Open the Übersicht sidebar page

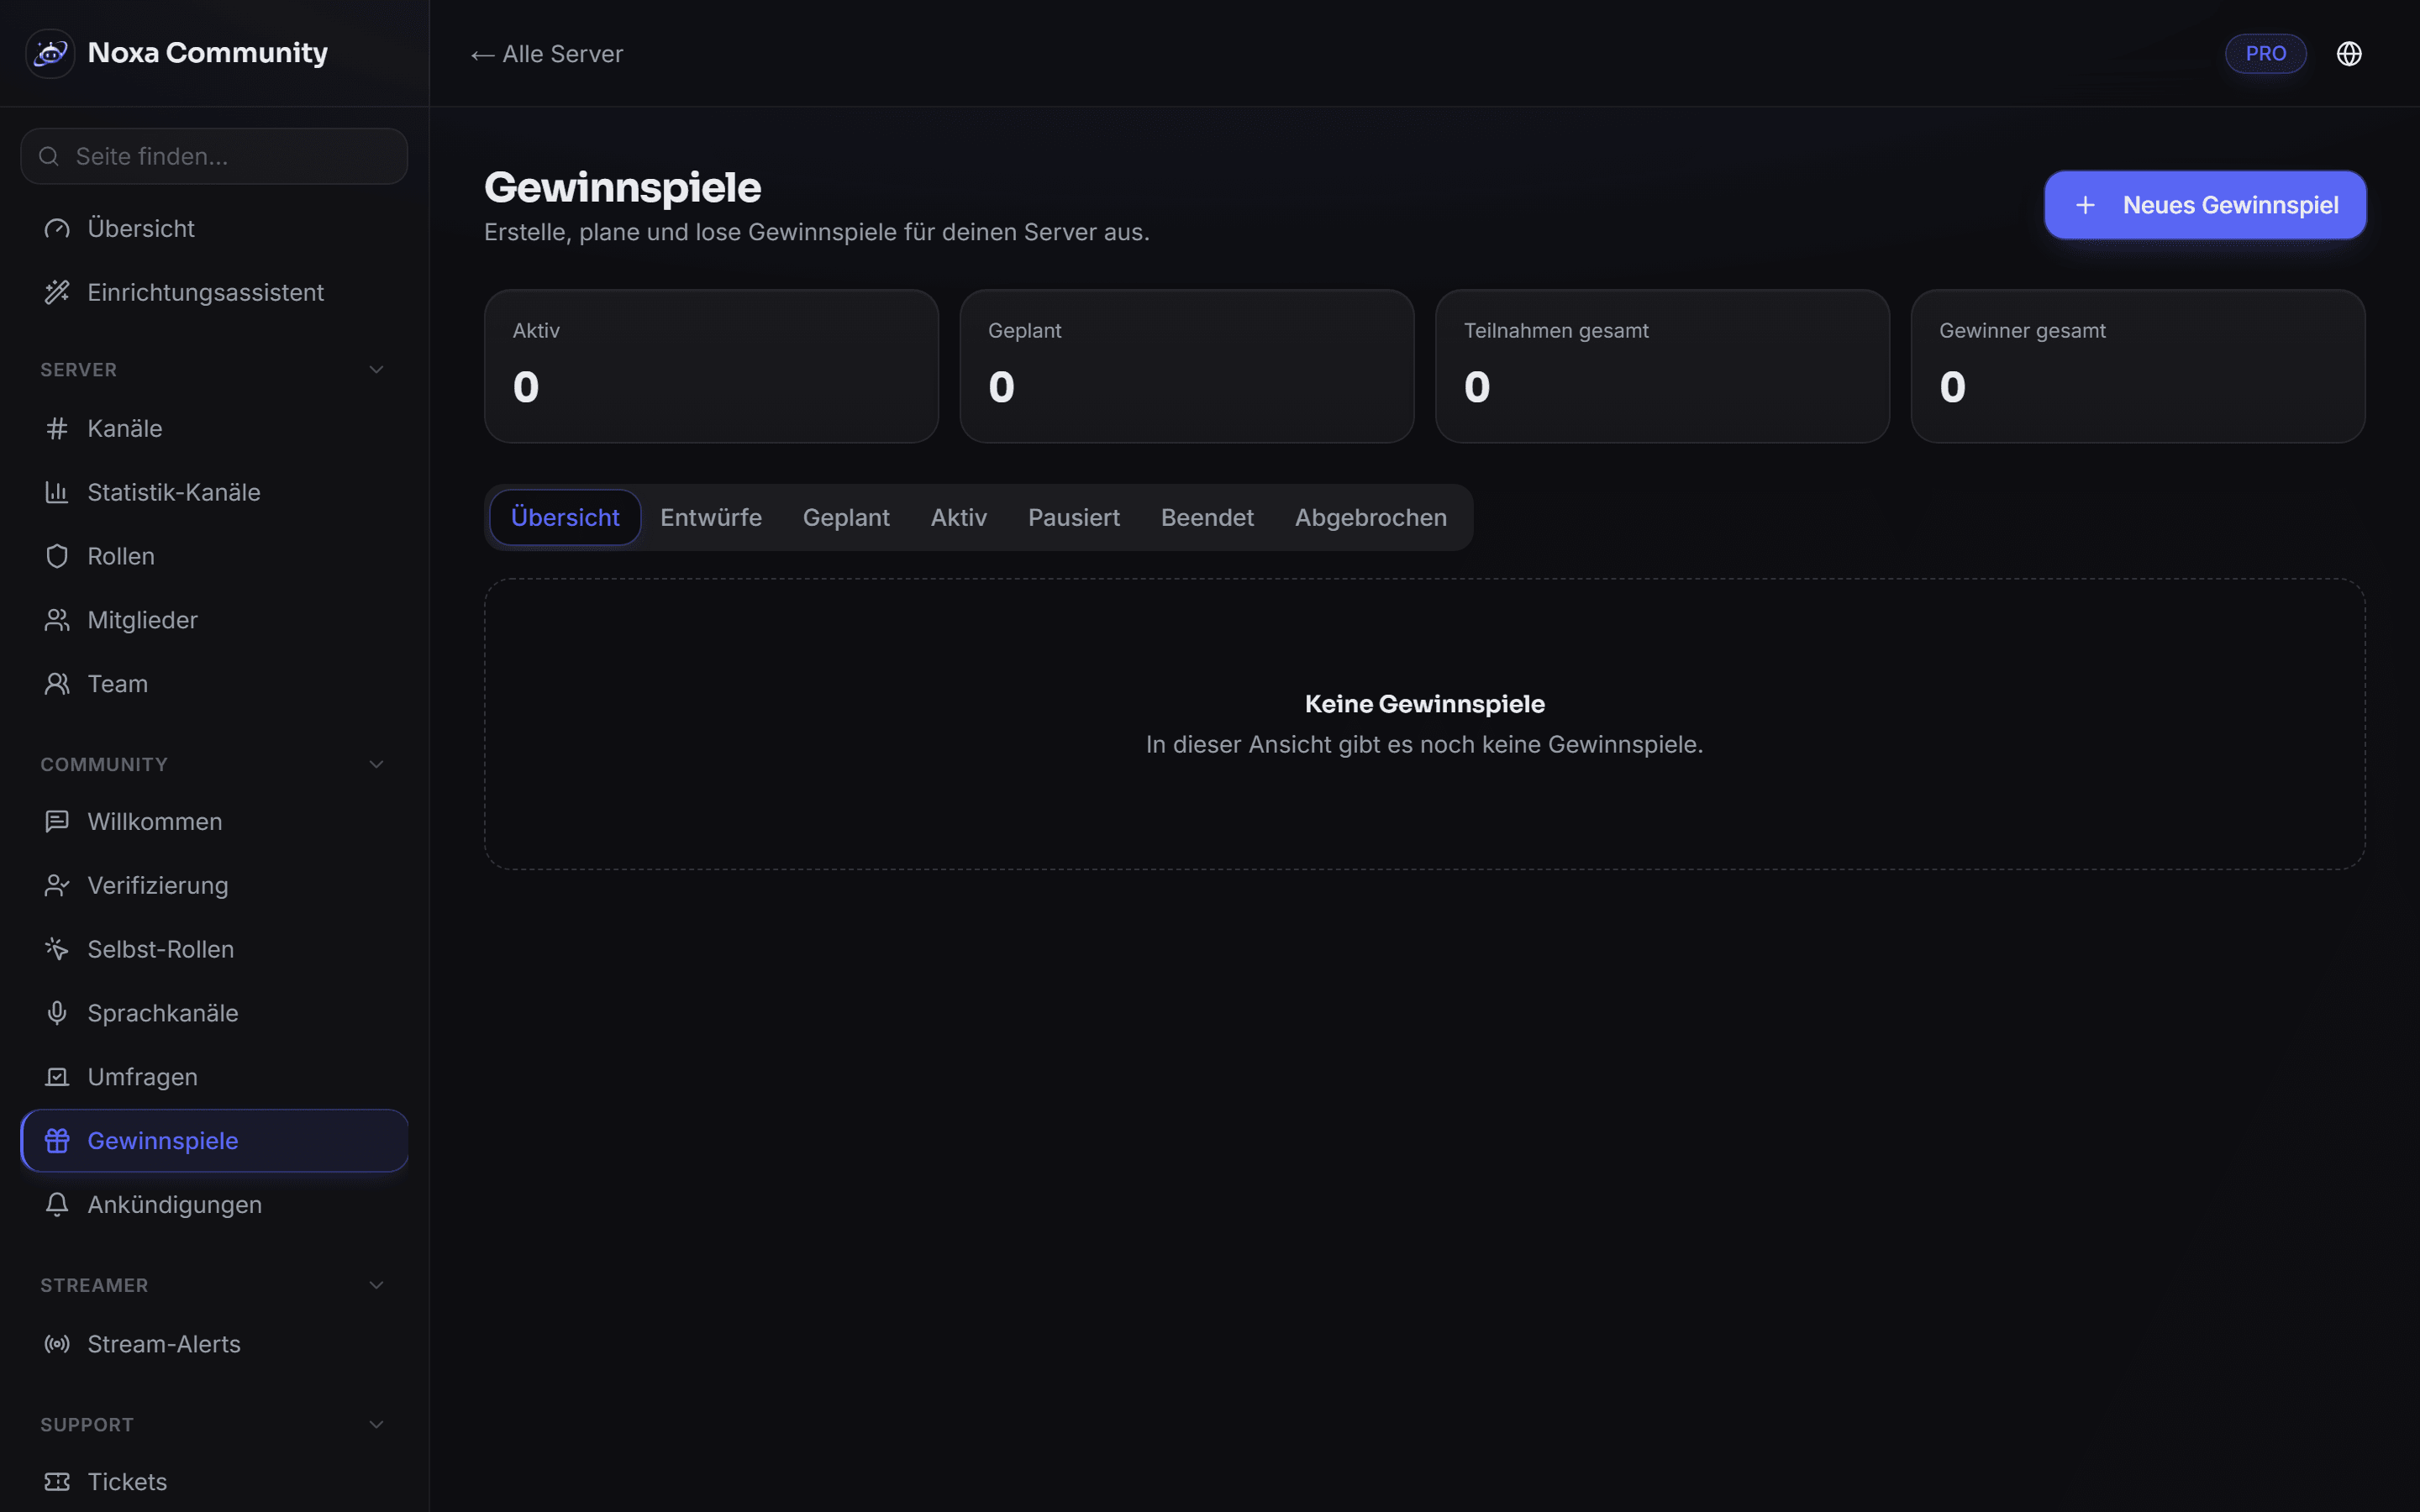[x=214, y=229]
